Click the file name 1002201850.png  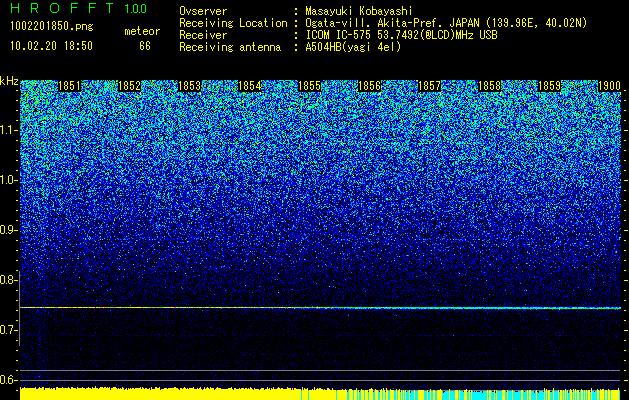[x=51, y=27]
